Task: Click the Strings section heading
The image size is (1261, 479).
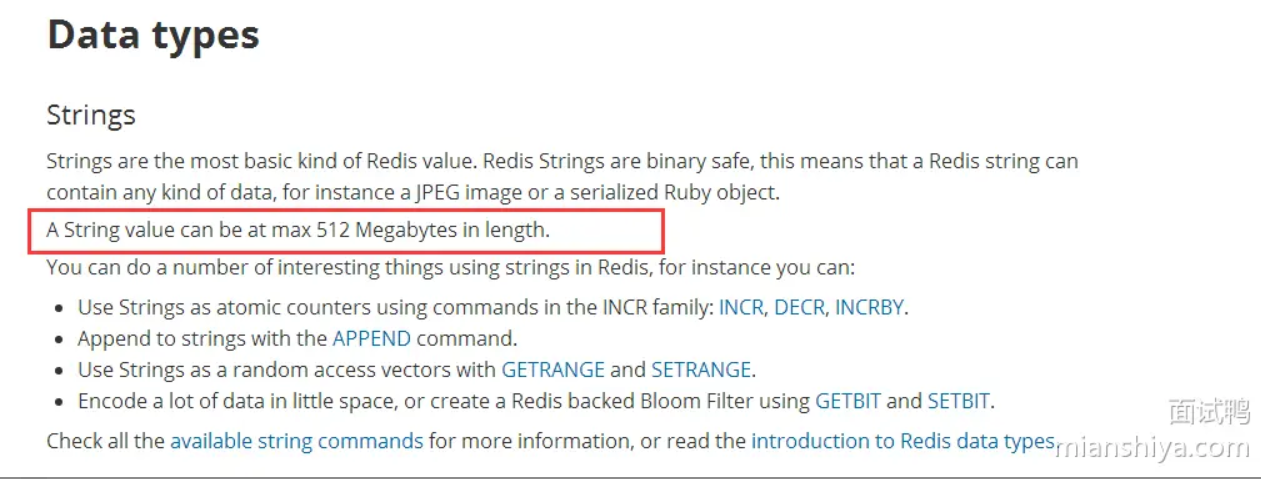Action: click(x=91, y=115)
